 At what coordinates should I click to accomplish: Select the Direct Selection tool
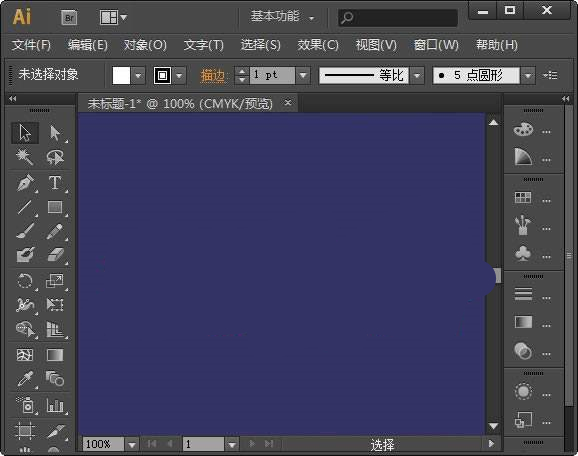pyautogui.click(x=55, y=133)
